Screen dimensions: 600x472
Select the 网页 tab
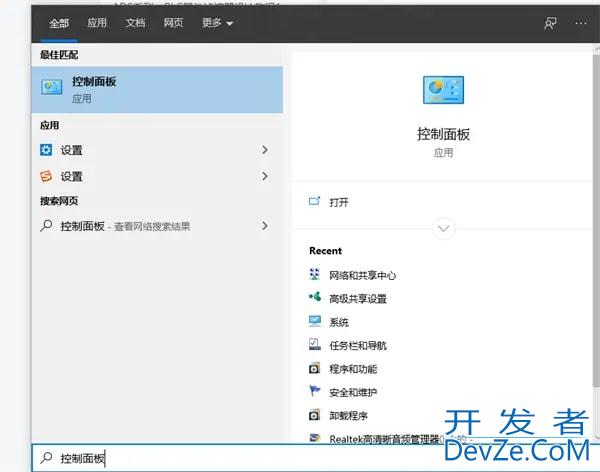(173, 23)
